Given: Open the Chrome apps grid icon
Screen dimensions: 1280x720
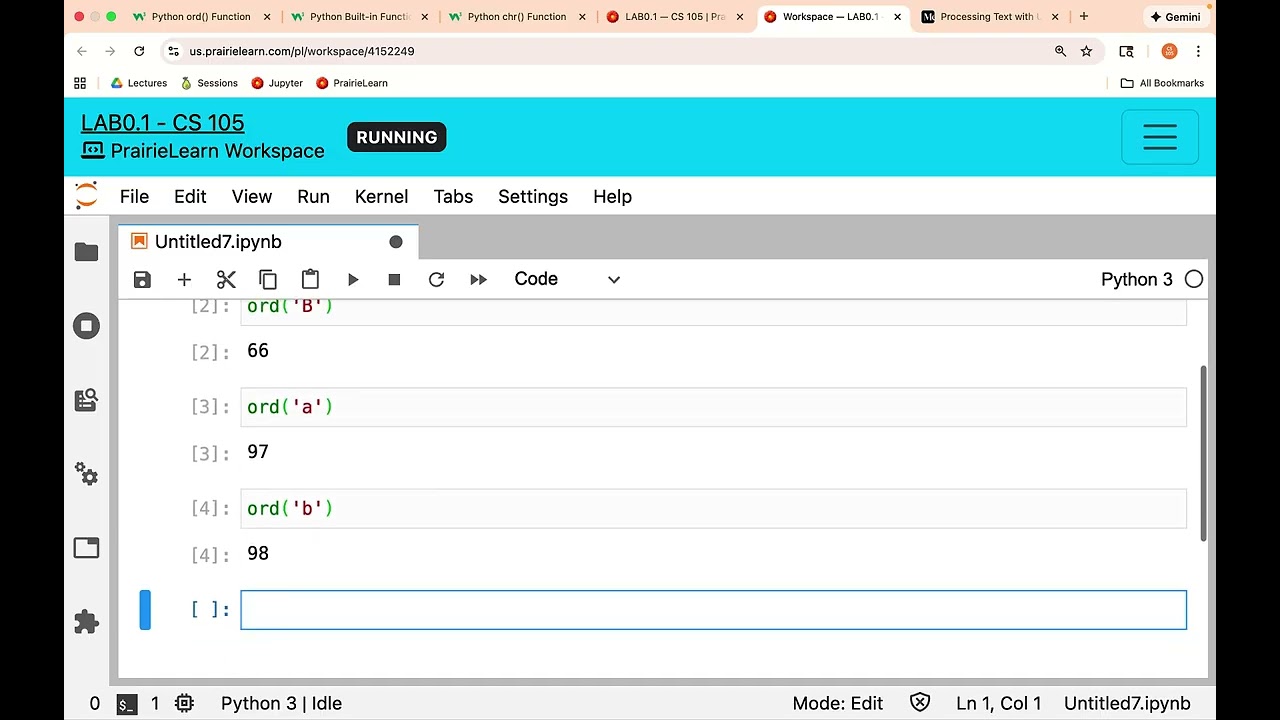Looking at the screenshot, I should tap(80, 83).
